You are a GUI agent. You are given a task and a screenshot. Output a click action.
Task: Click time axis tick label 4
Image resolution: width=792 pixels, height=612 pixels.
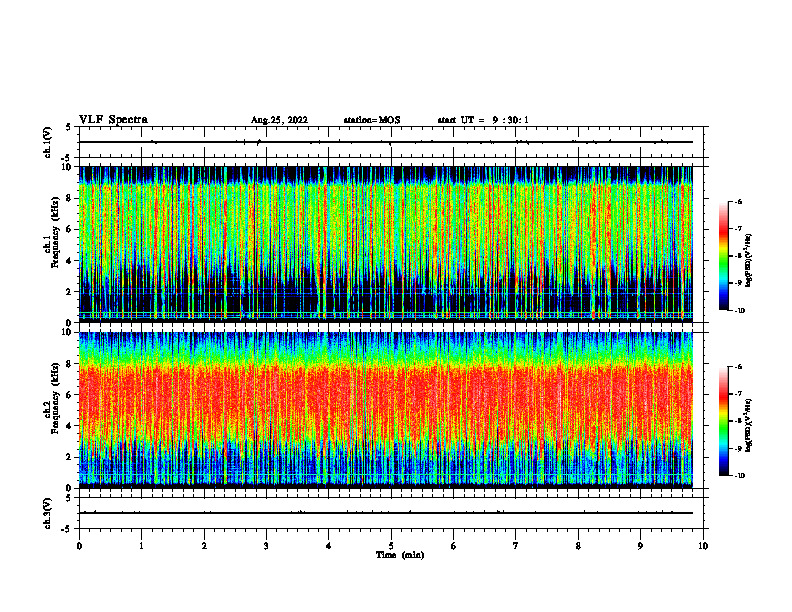[x=329, y=546]
